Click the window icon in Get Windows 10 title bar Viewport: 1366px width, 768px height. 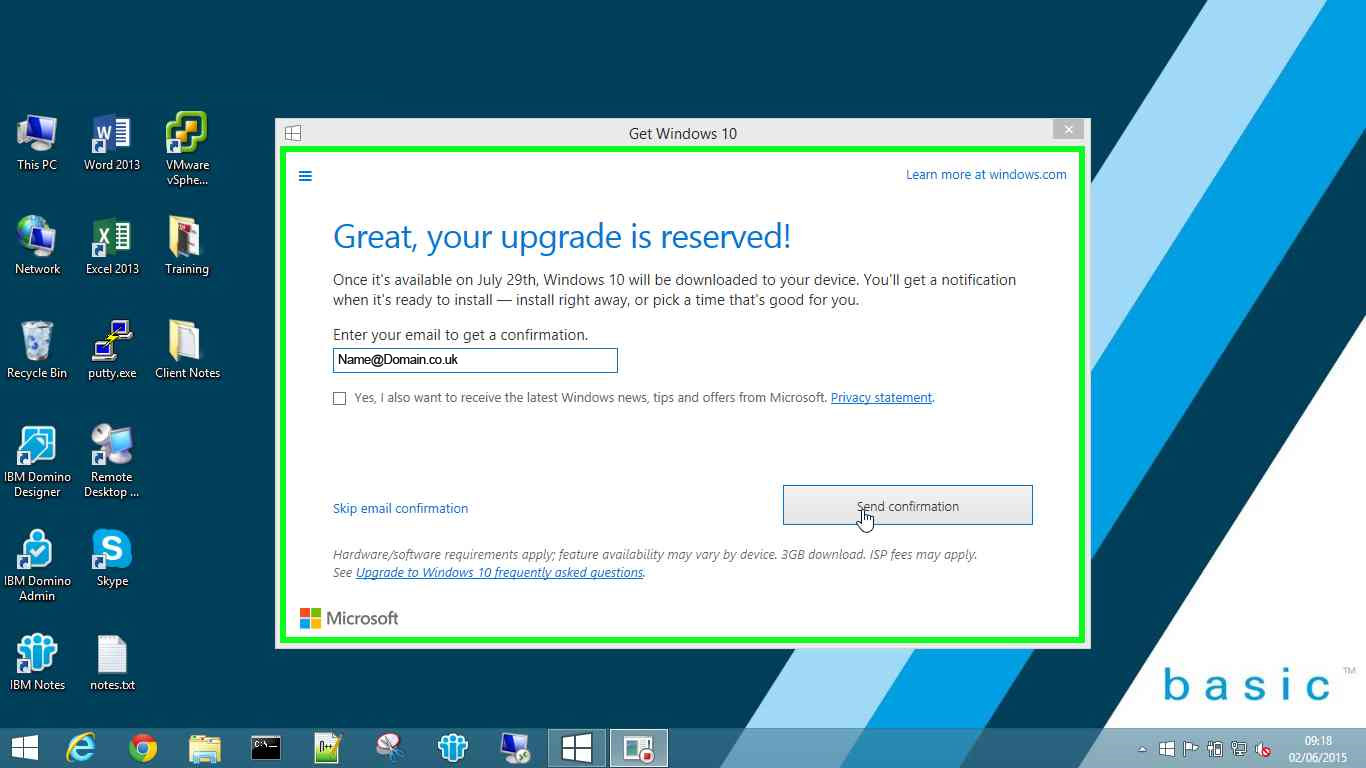point(293,133)
